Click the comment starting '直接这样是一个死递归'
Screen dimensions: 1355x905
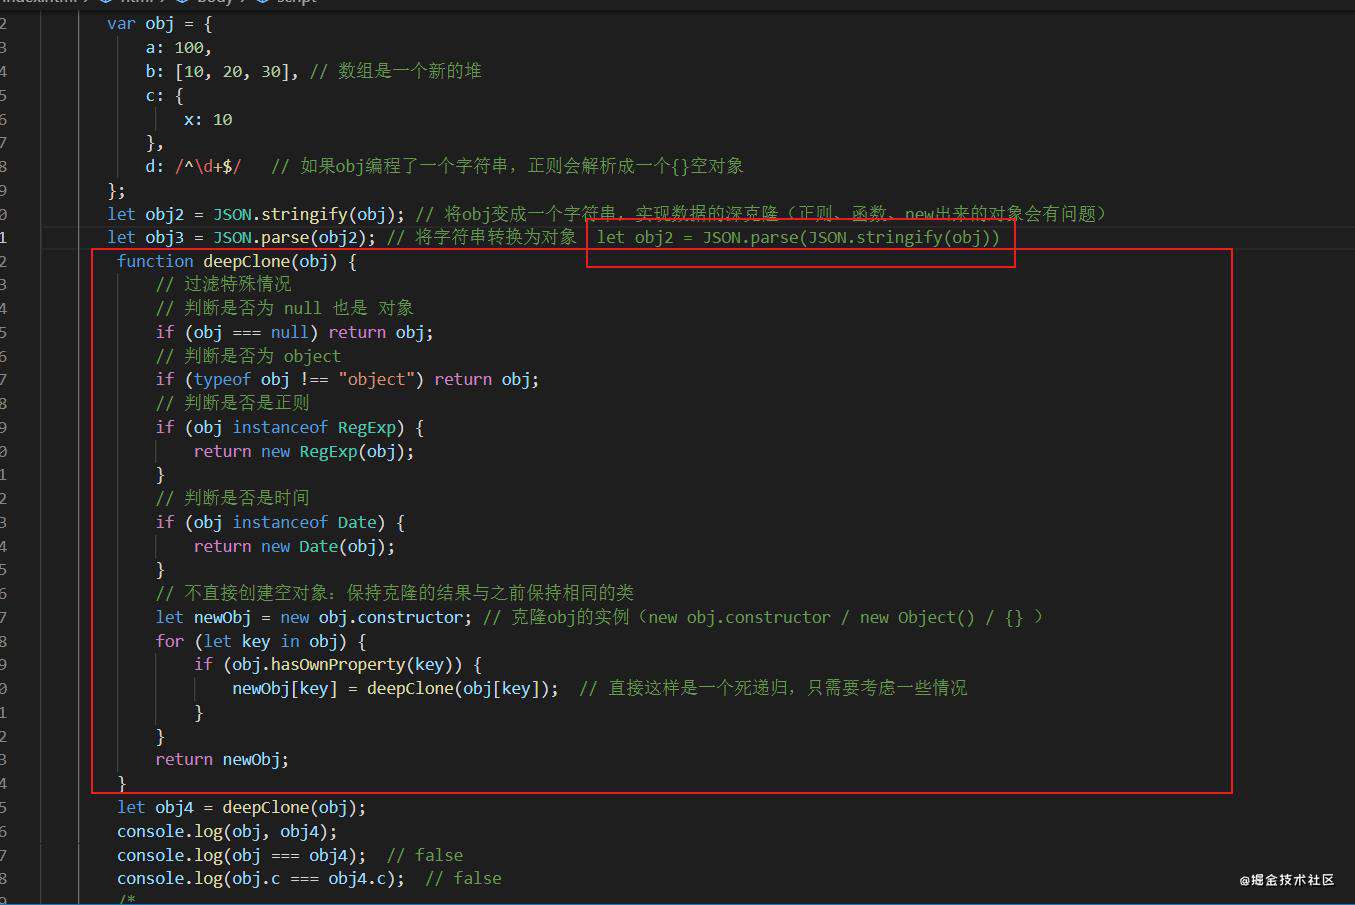788,688
